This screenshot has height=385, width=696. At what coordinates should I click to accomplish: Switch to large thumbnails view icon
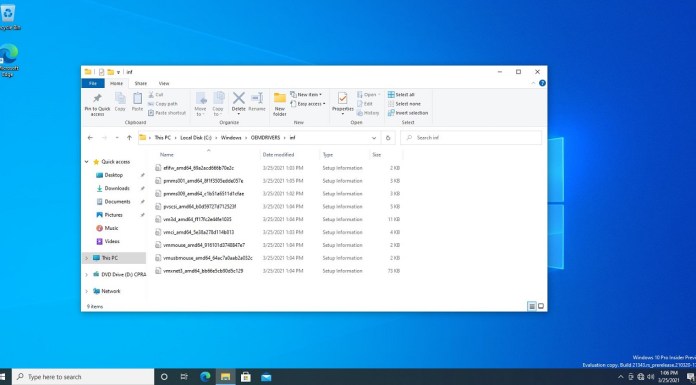541,306
